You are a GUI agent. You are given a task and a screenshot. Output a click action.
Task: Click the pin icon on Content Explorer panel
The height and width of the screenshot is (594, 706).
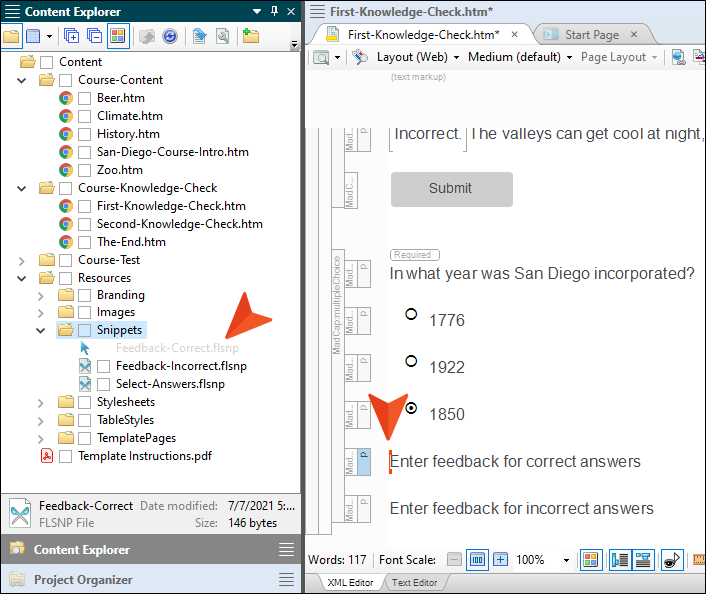274,11
